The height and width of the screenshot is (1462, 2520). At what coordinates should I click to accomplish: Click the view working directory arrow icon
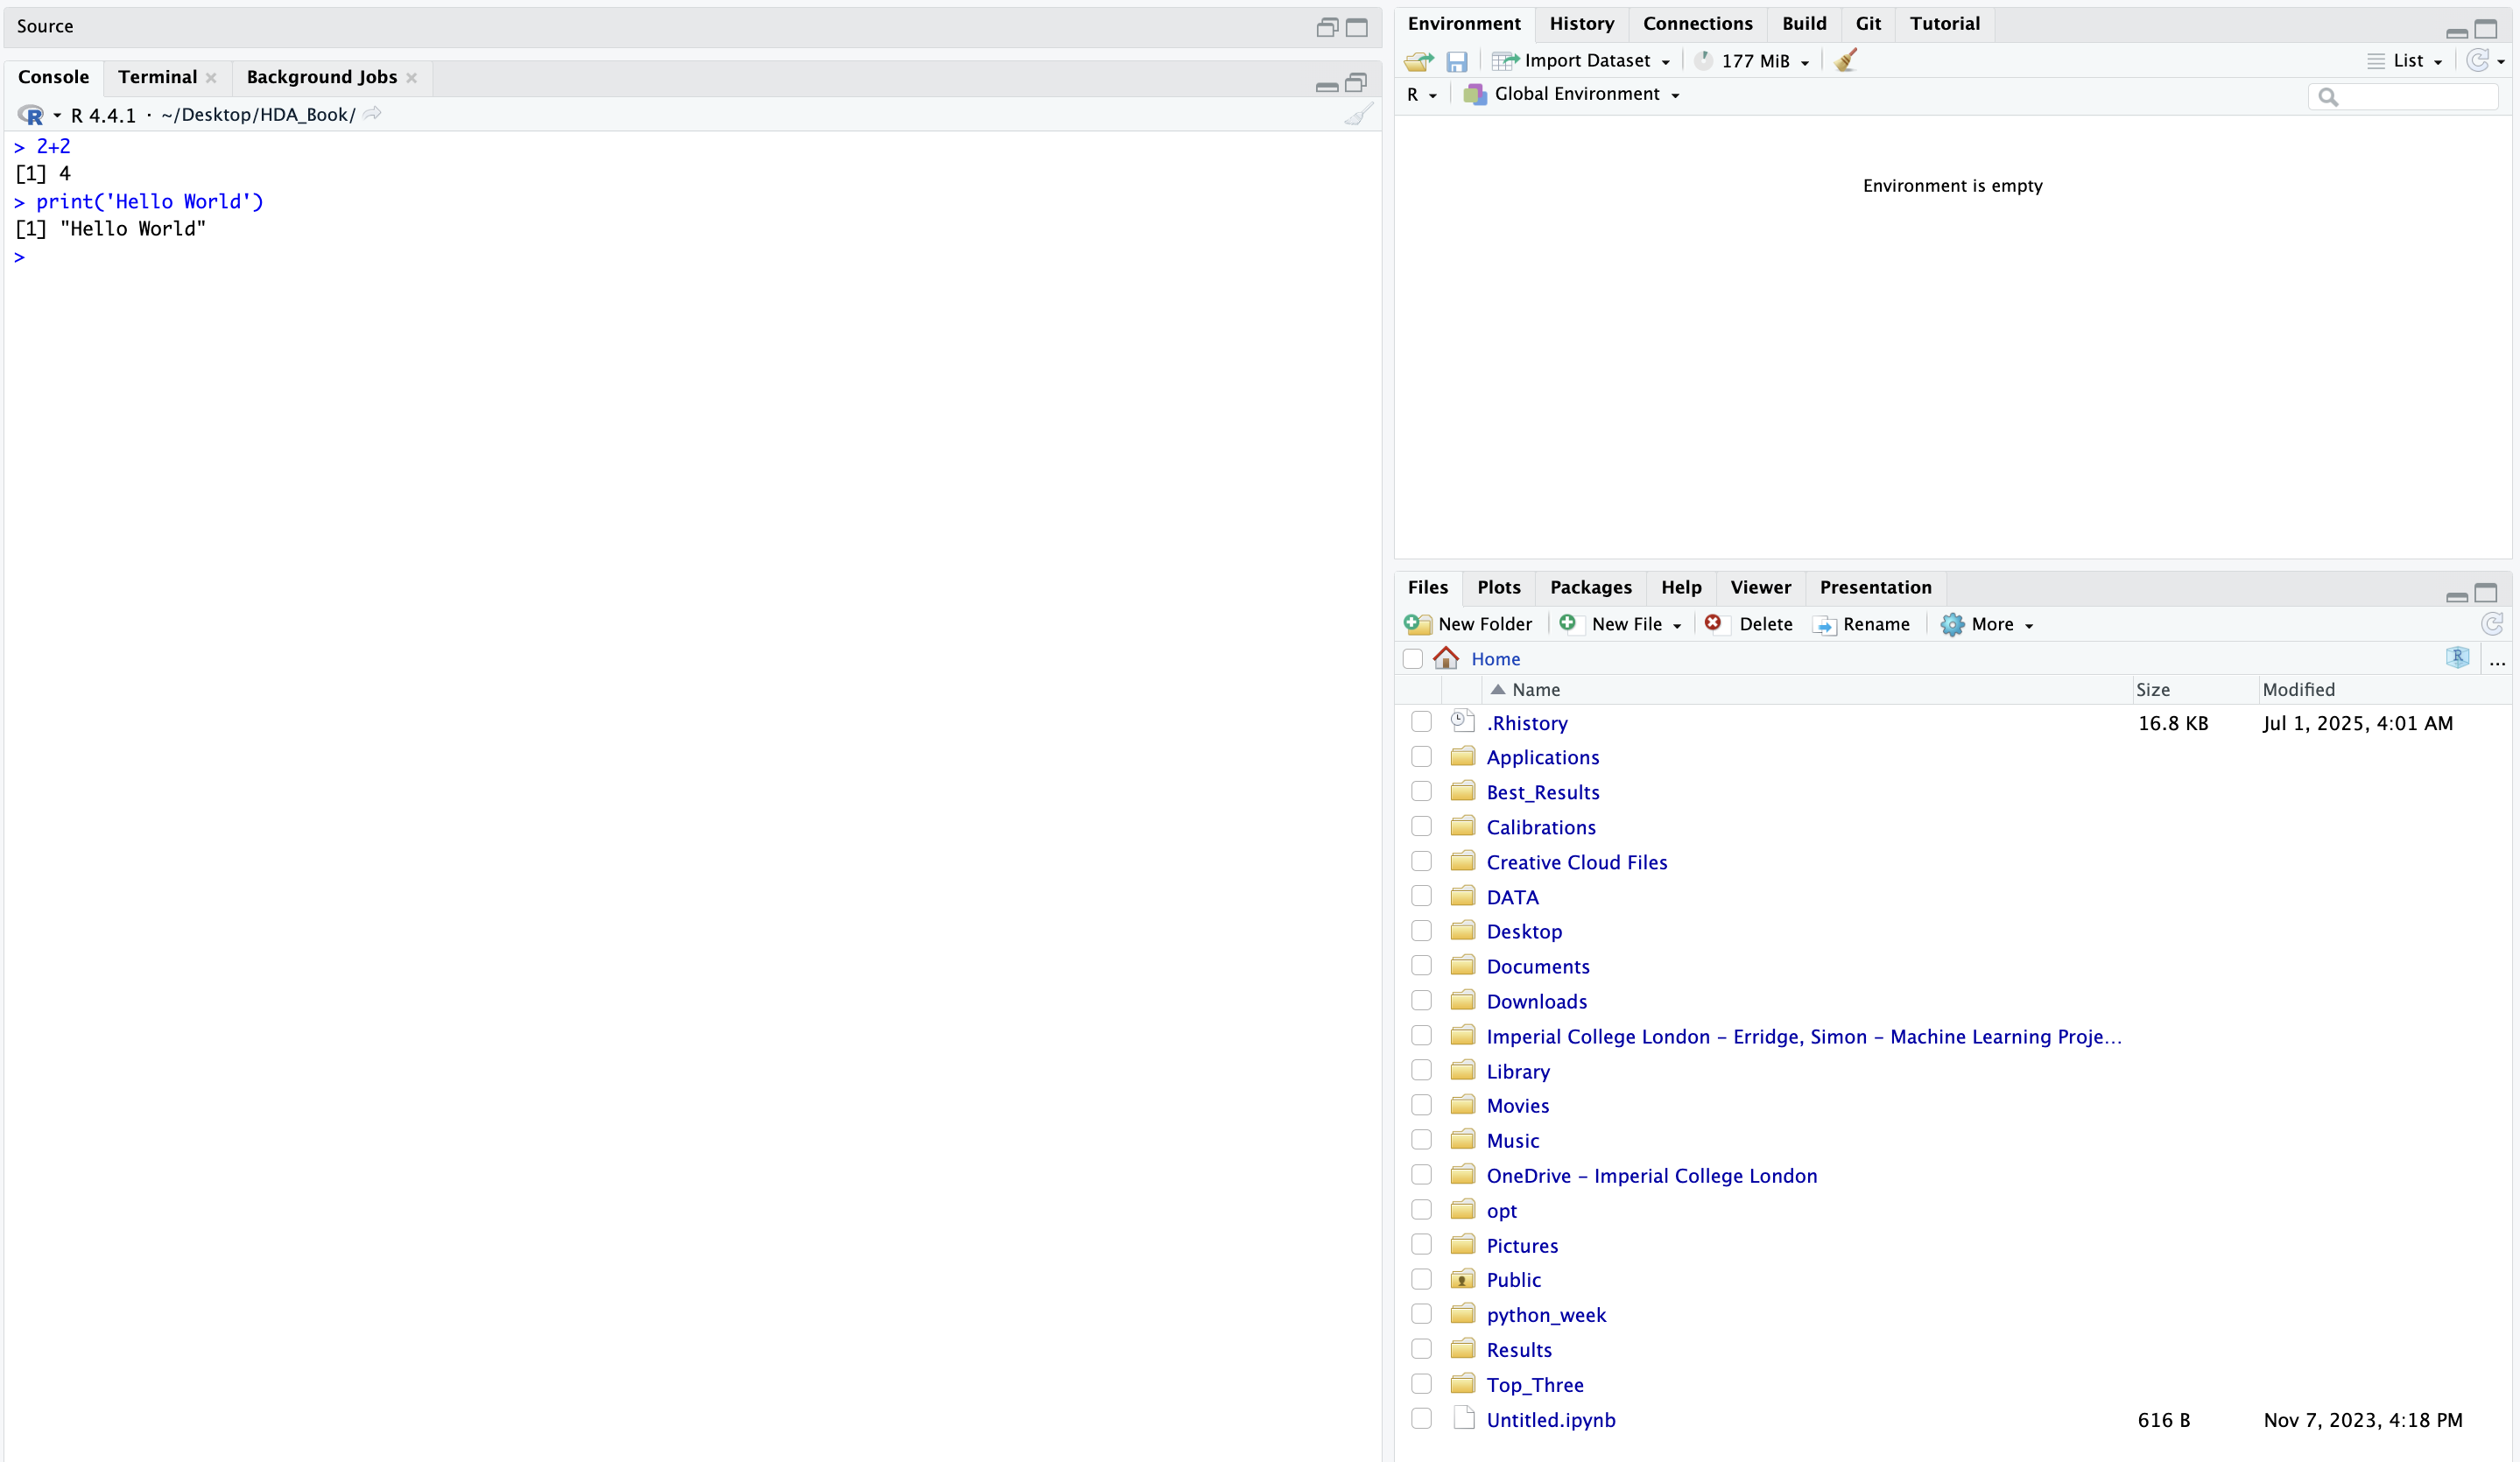372,114
